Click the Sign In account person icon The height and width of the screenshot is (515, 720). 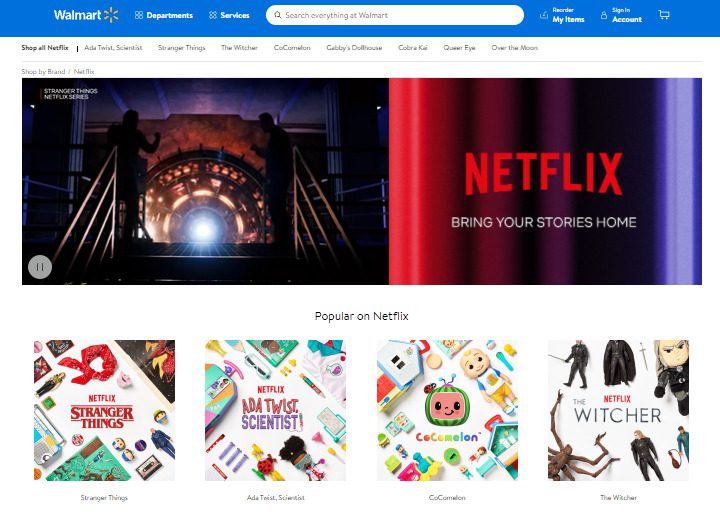click(x=602, y=15)
